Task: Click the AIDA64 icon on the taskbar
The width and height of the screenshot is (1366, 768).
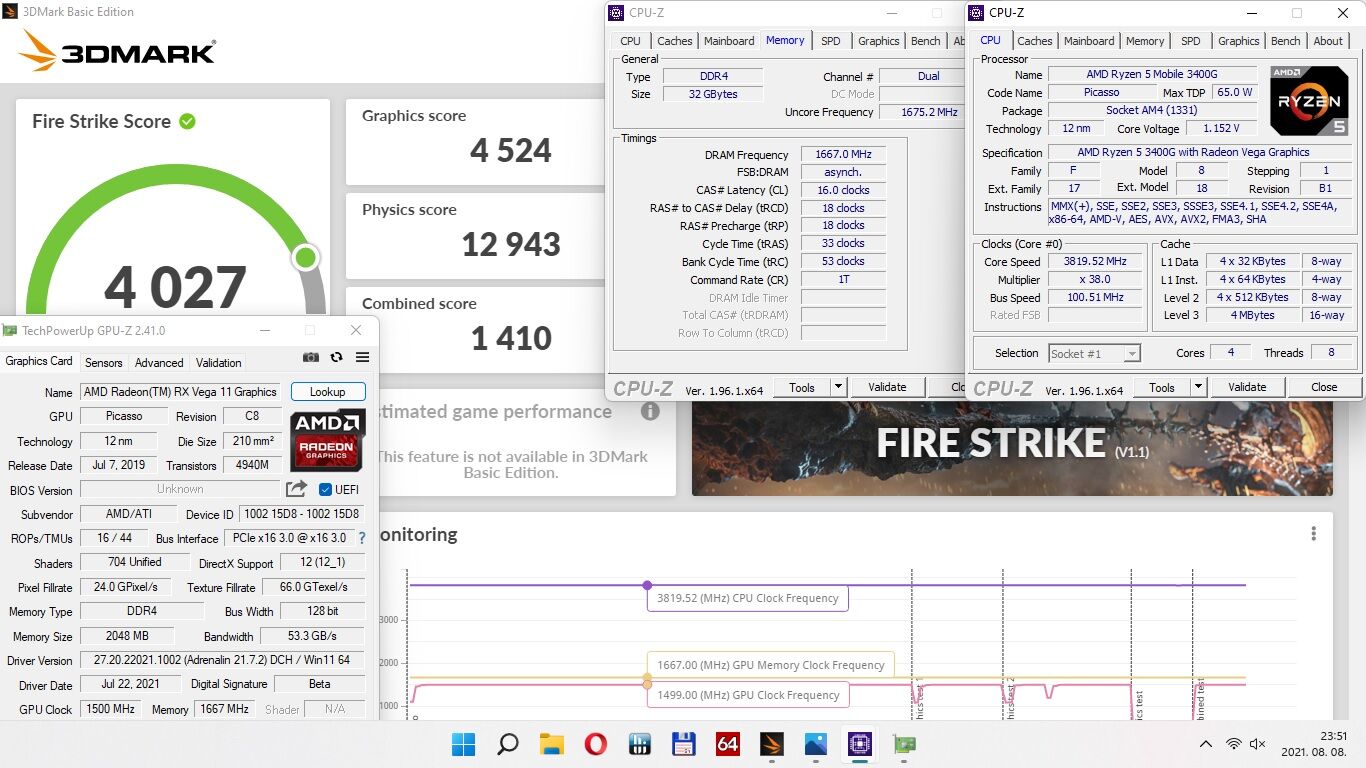Action: [x=727, y=744]
